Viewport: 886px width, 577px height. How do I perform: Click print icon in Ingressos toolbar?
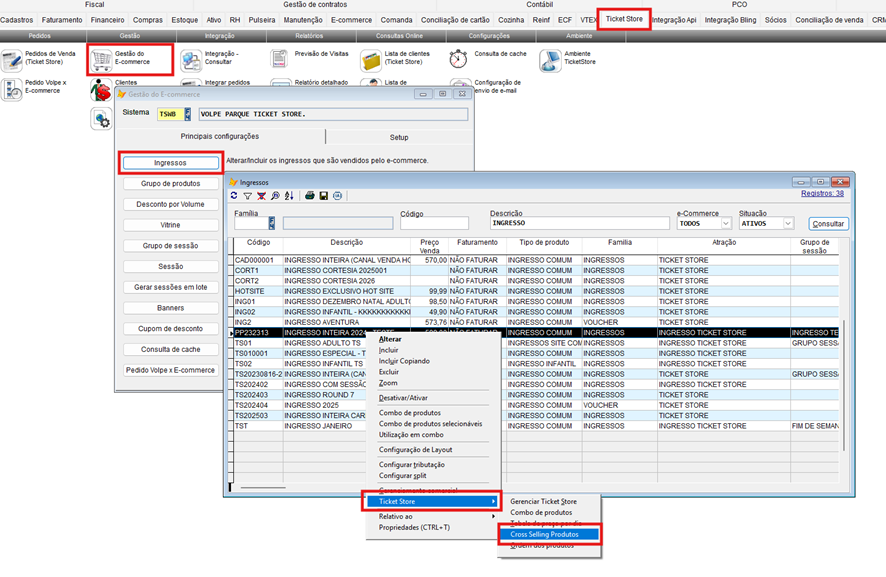click(x=310, y=196)
